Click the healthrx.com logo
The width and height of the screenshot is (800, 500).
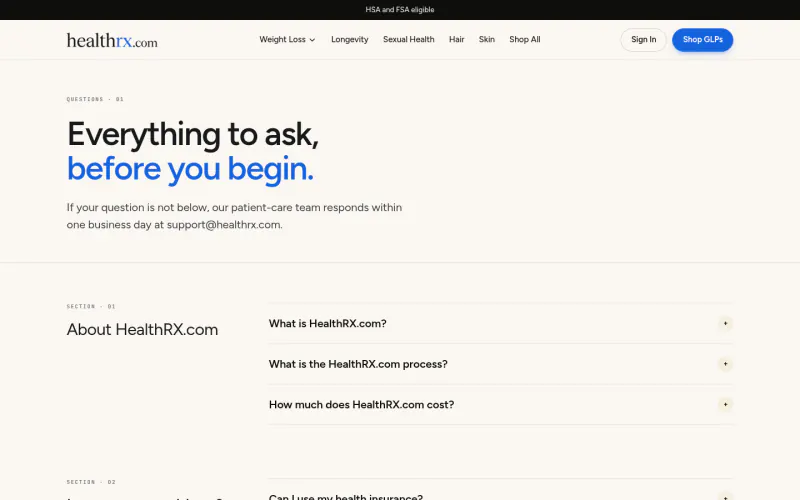[x=112, y=40]
